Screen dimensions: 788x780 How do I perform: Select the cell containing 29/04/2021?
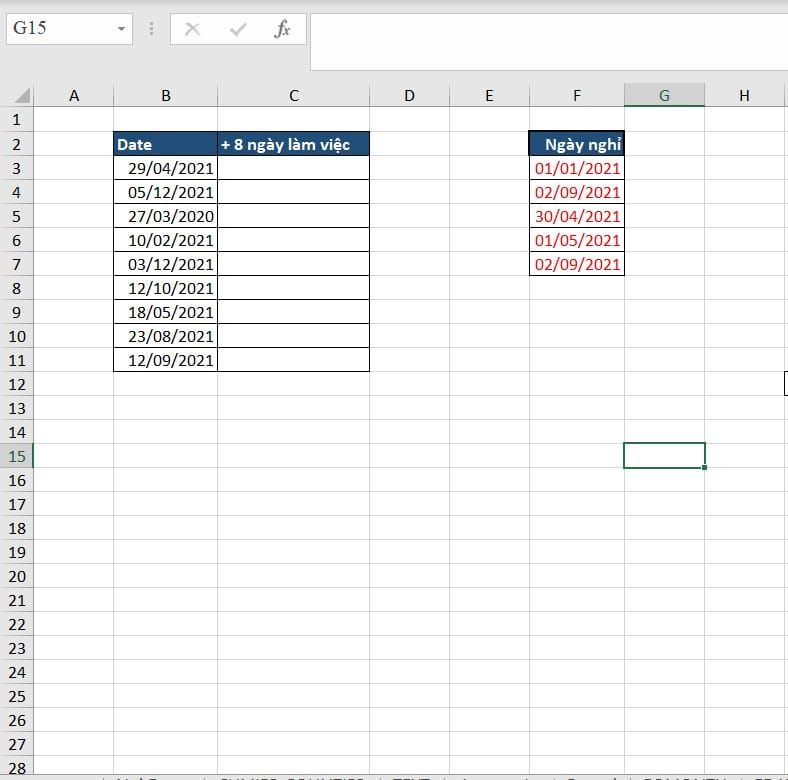pyautogui.click(x=165, y=168)
